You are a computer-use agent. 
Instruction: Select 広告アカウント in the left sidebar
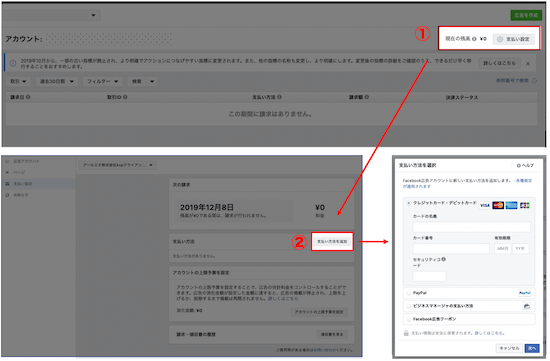27,162
